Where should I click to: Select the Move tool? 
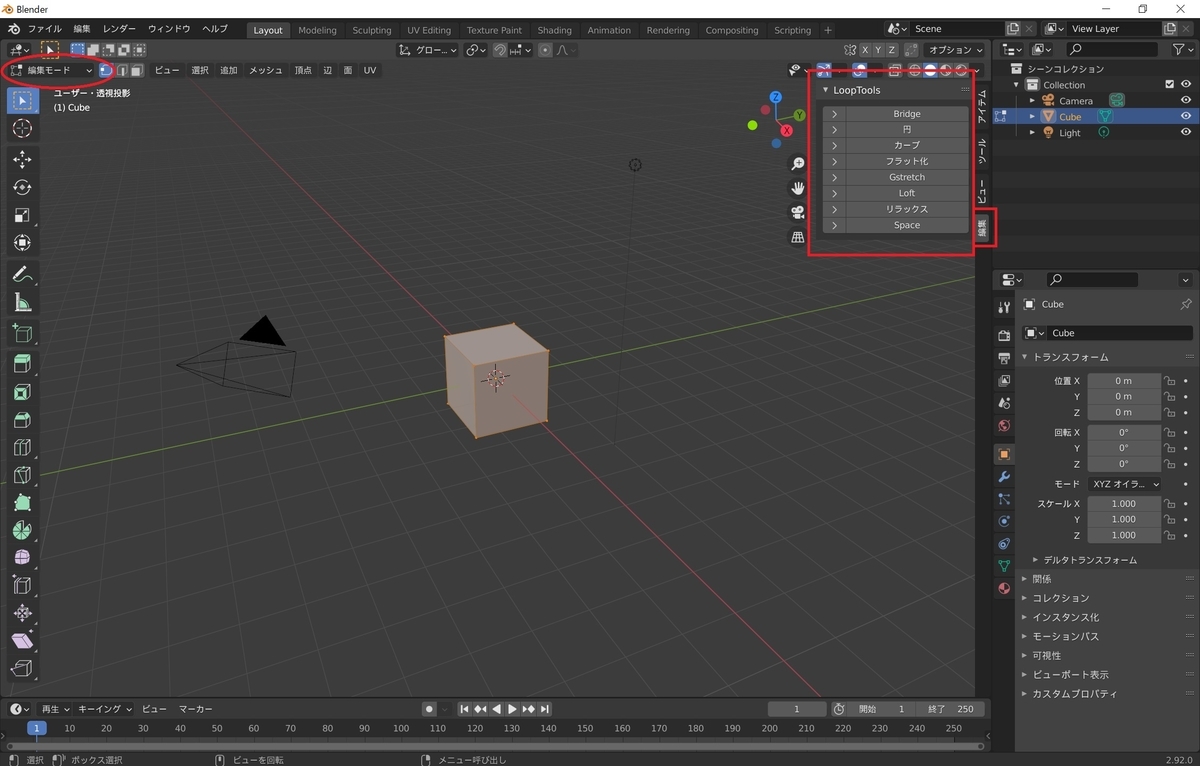pos(22,159)
